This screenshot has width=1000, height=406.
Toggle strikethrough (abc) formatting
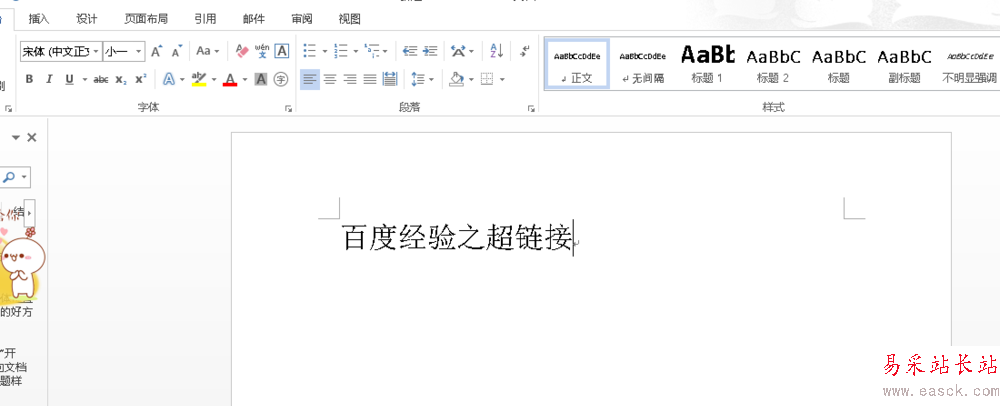(x=101, y=79)
